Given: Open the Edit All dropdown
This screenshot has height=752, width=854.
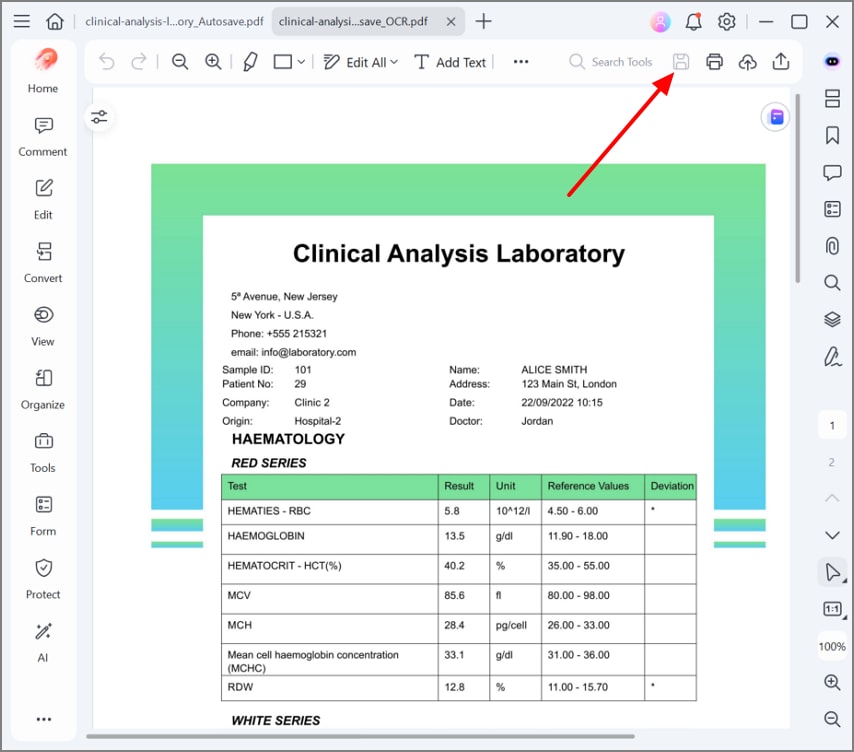Looking at the screenshot, I should pos(361,62).
